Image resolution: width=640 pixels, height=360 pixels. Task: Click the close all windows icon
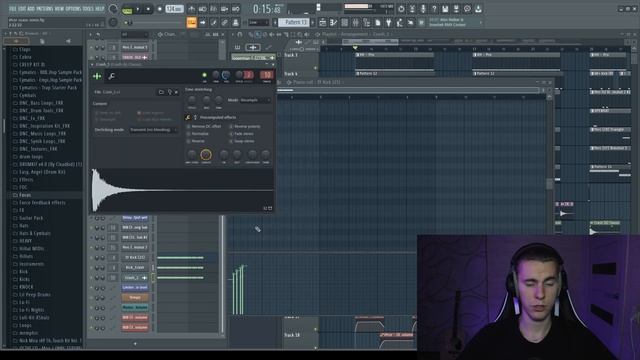(x=410, y=22)
